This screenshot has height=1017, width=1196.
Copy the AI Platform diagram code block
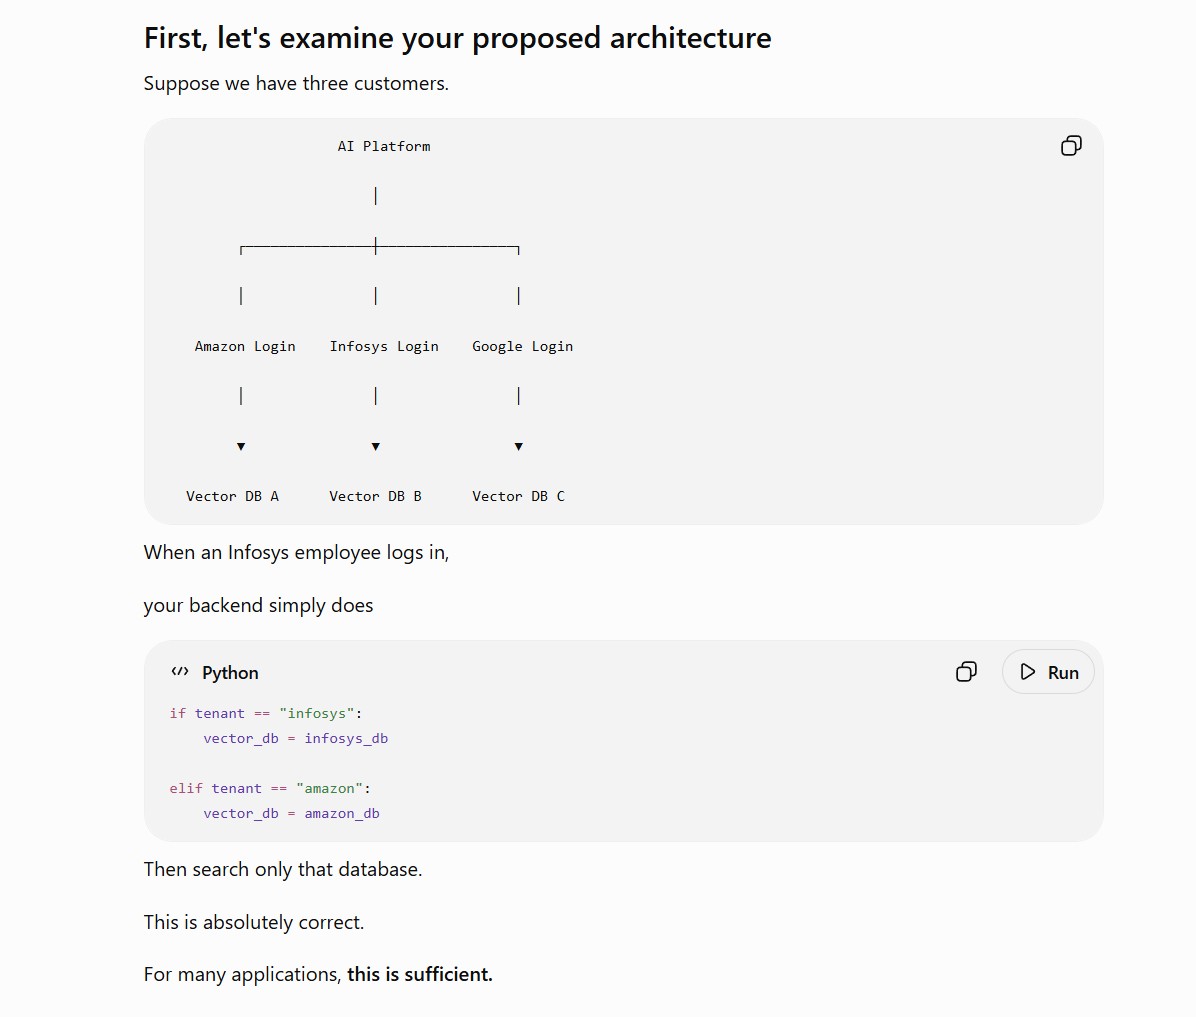1071,146
